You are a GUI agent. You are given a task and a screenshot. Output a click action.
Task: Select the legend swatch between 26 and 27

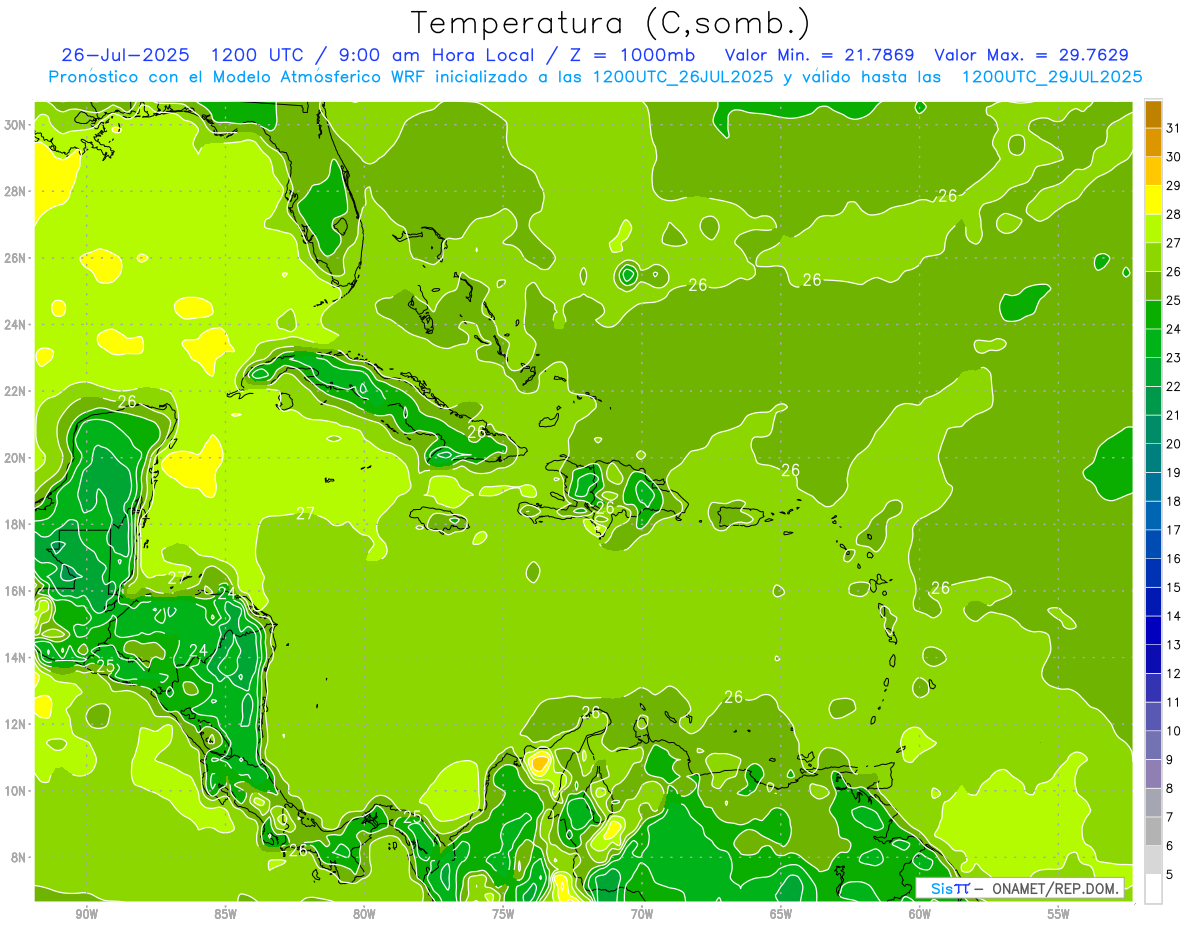pyautogui.click(x=1153, y=258)
